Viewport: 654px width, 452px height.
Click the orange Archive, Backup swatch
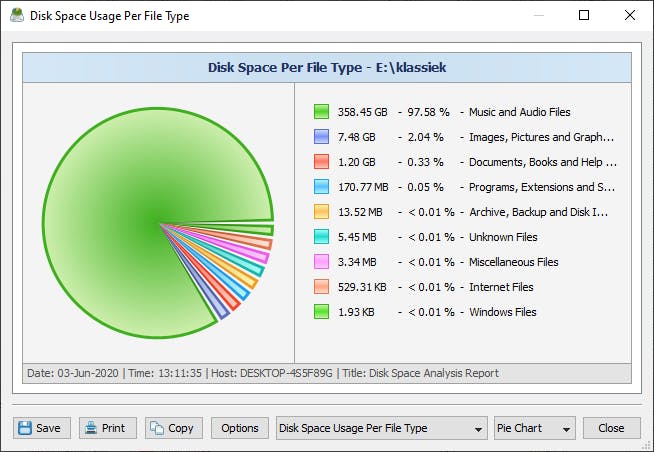click(x=321, y=212)
